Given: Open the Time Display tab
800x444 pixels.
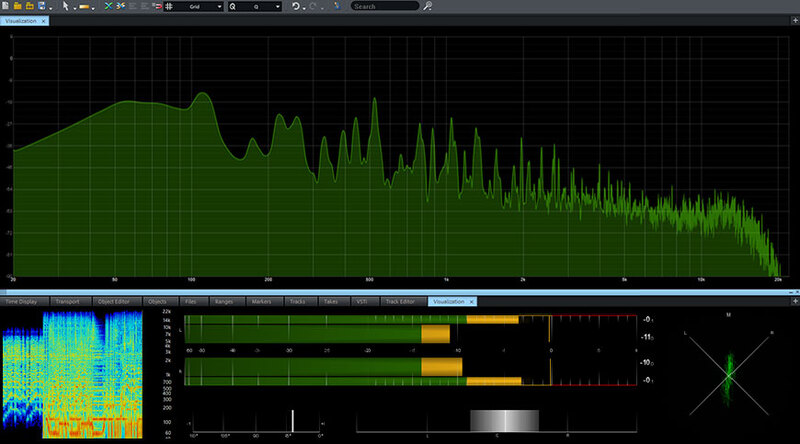Looking at the screenshot, I should [x=22, y=301].
